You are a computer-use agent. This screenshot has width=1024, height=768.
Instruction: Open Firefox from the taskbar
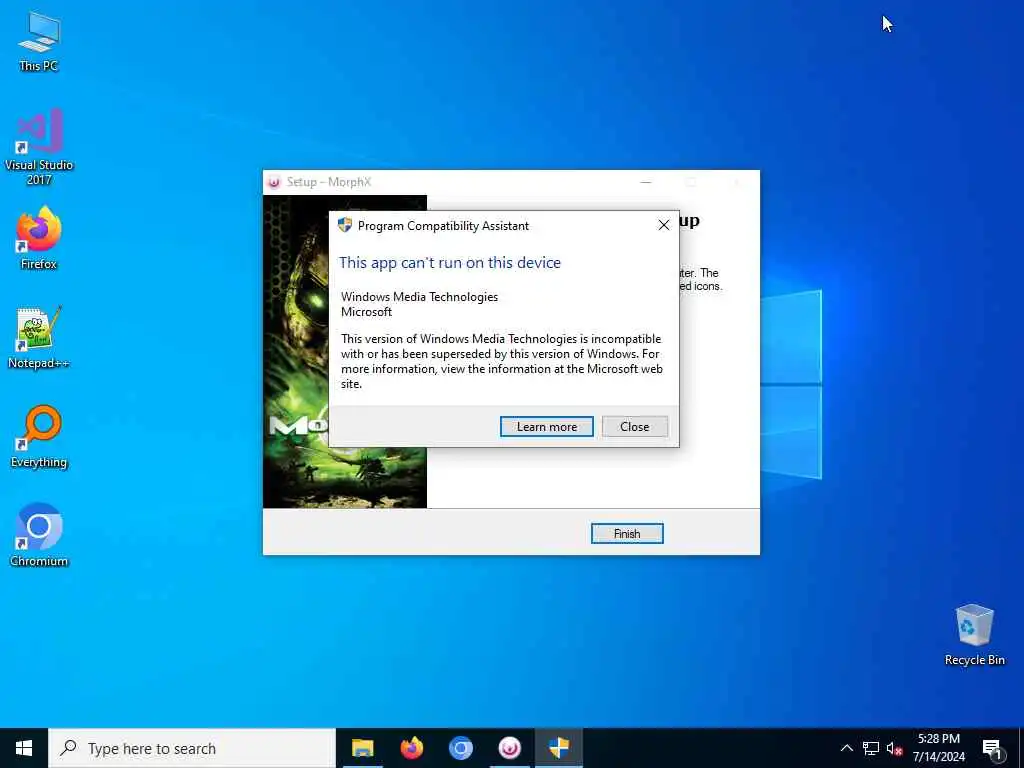pyautogui.click(x=411, y=748)
